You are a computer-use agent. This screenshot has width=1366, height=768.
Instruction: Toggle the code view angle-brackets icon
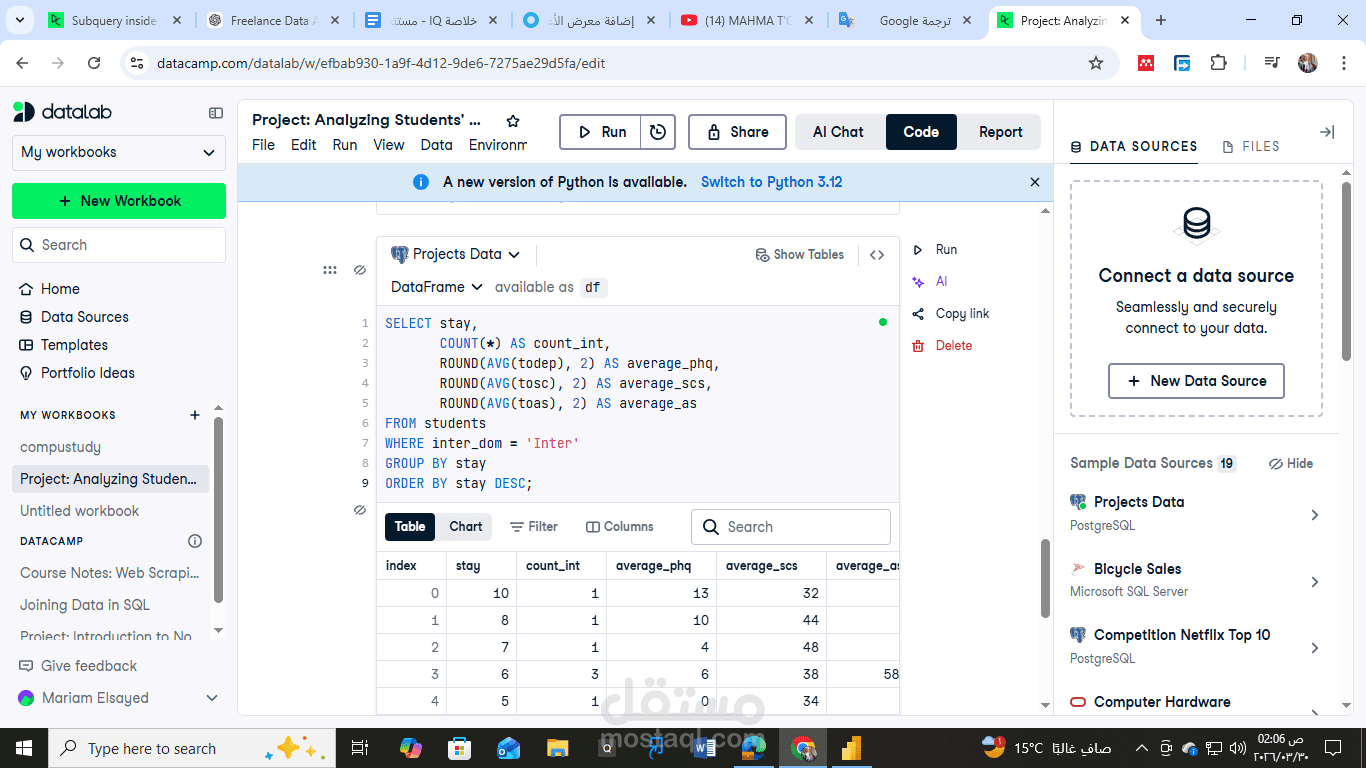tap(877, 254)
